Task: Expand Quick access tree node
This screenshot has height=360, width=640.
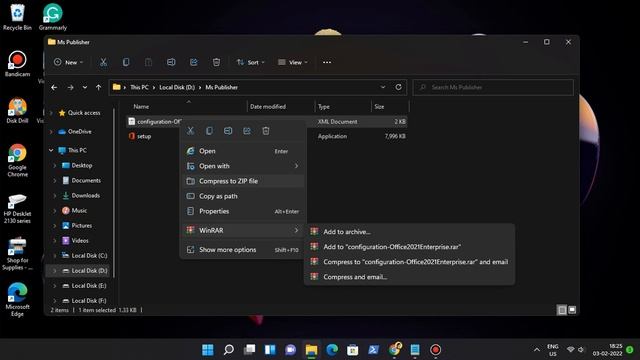Action: [x=51, y=113]
